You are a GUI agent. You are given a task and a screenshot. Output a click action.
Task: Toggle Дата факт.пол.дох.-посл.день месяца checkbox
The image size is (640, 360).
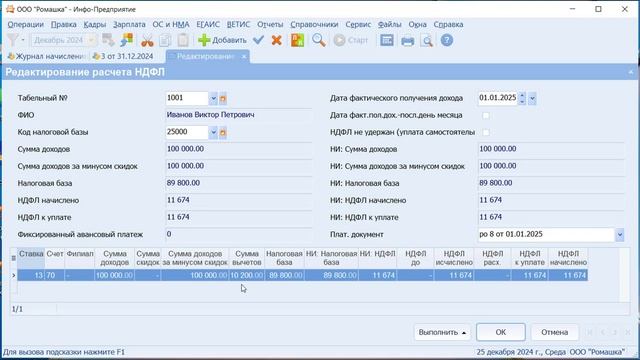pyautogui.click(x=486, y=116)
